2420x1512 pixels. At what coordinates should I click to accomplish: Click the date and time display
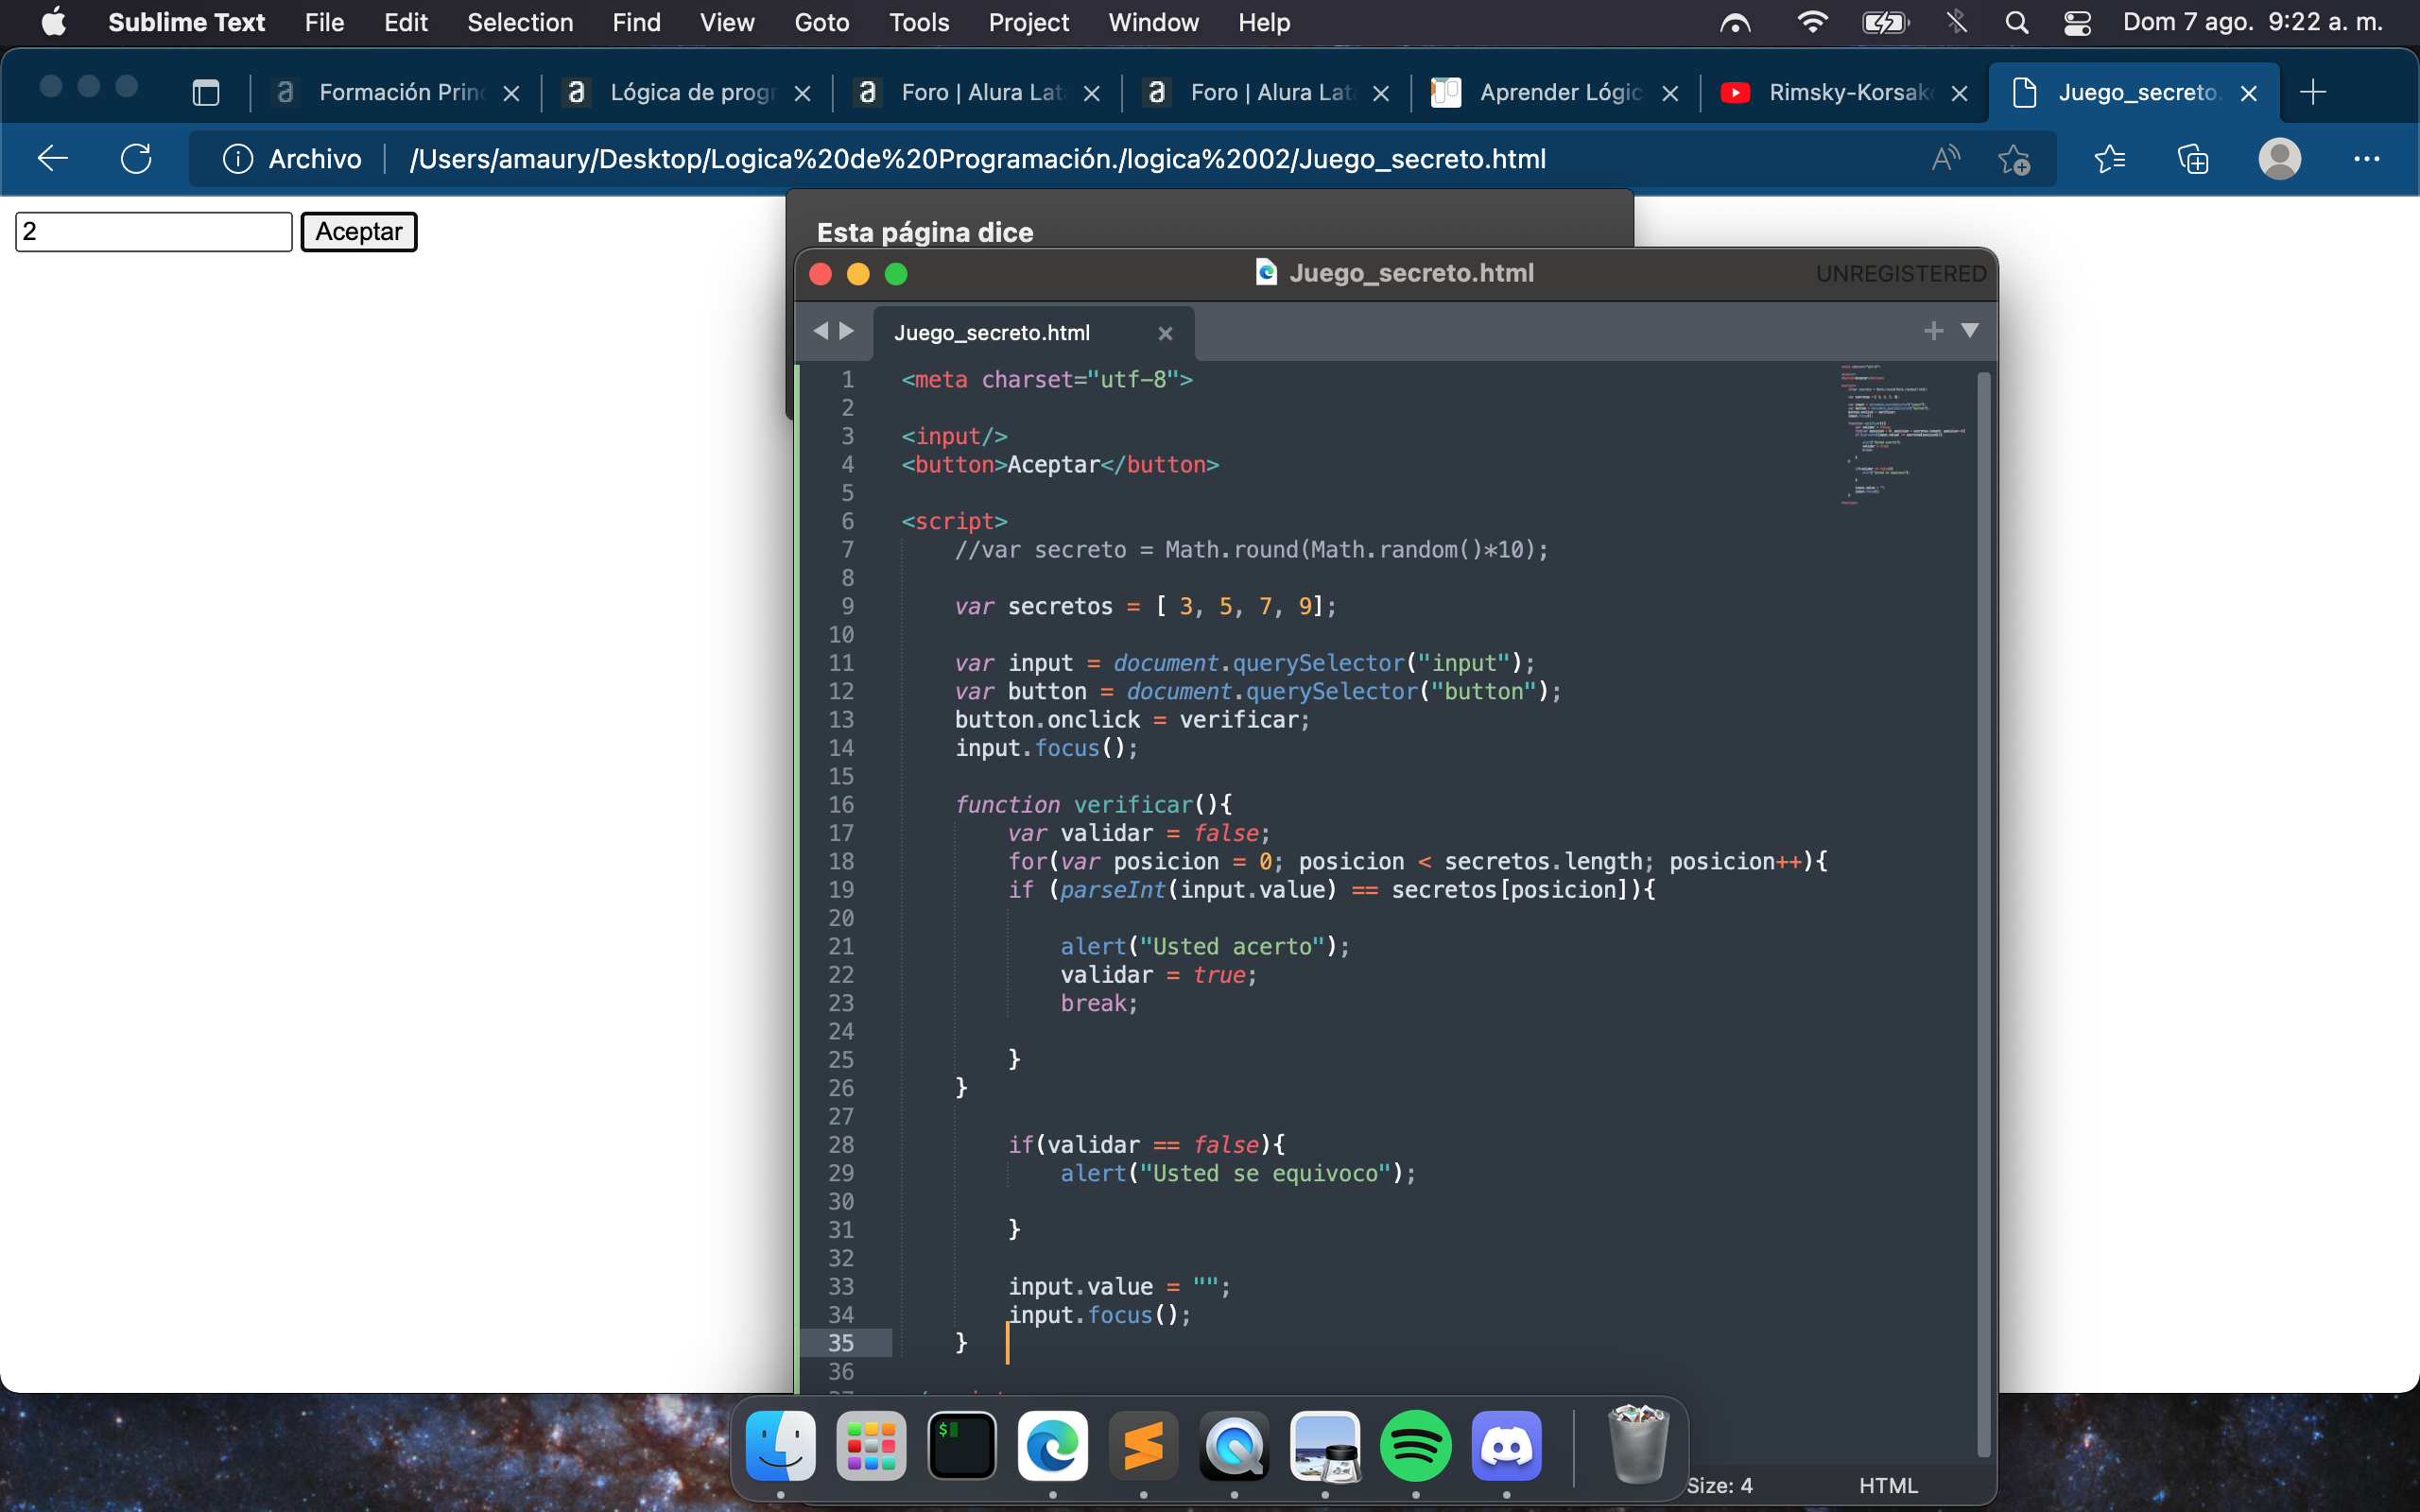(2252, 22)
